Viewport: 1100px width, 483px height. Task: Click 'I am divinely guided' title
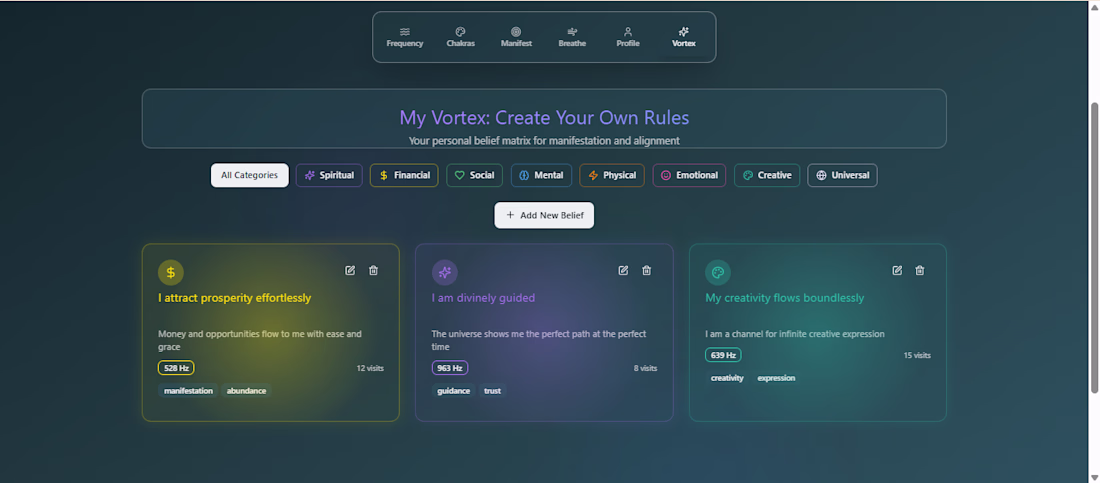point(483,298)
